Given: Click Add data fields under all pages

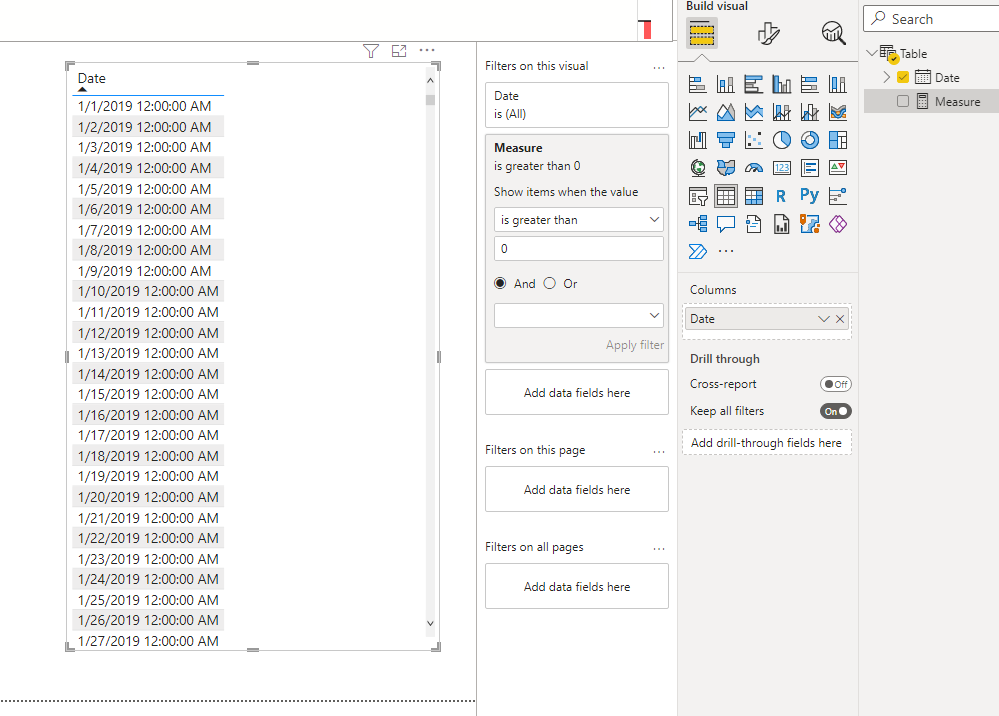Looking at the screenshot, I should coord(577,586).
